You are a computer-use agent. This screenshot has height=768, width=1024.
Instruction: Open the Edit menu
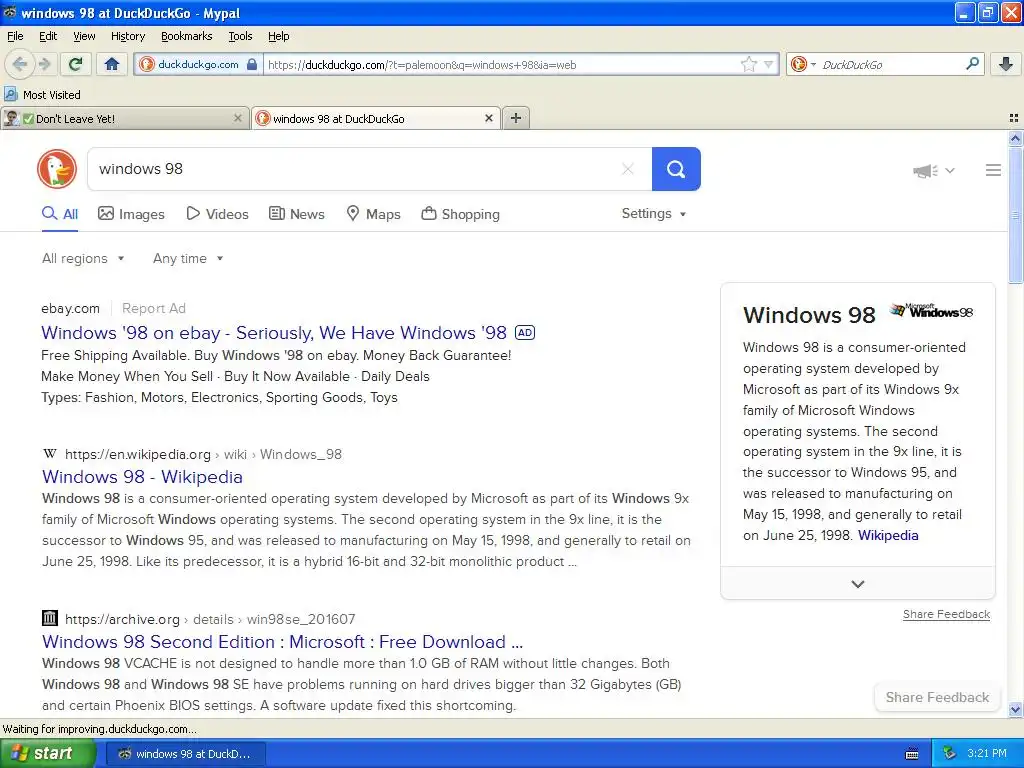tap(48, 36)
